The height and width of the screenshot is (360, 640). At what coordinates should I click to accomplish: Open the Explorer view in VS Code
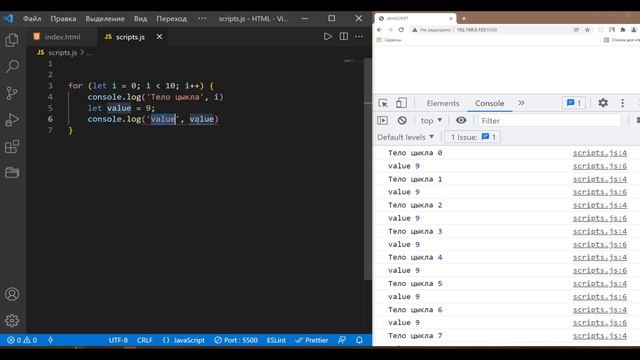(x=12, y=40)
